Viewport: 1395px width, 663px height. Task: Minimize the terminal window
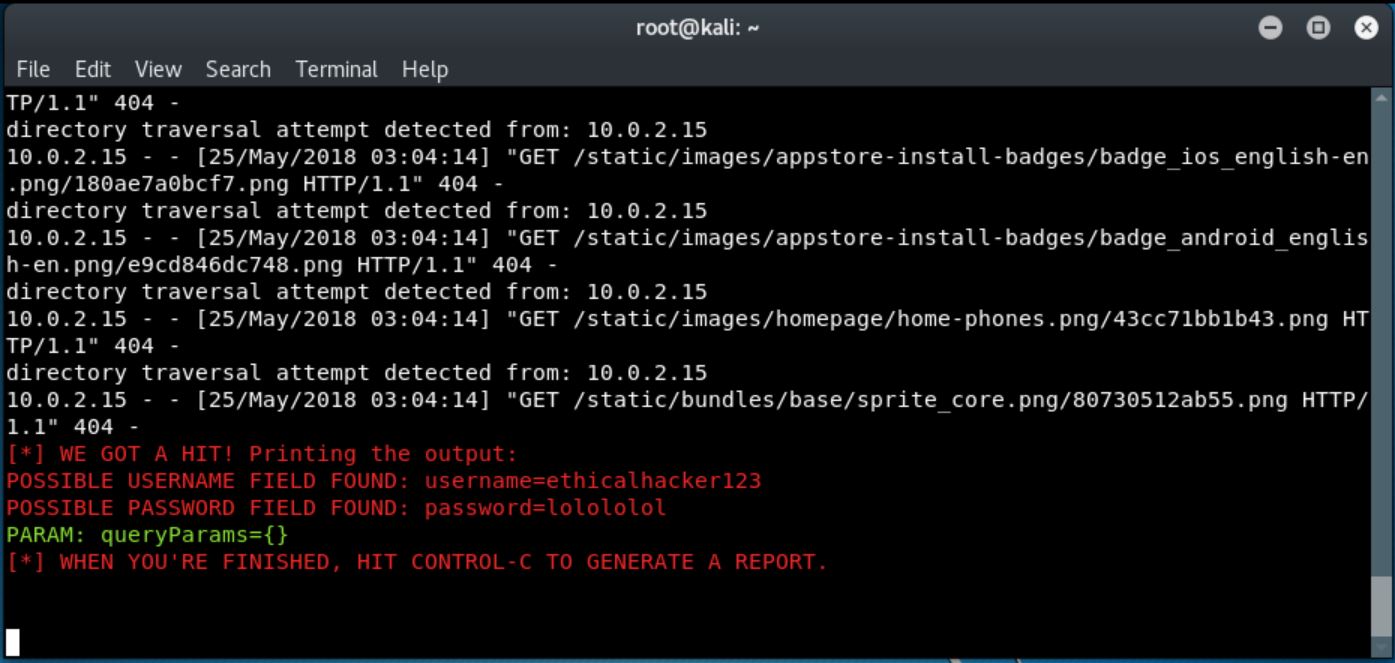pos(1270,28)
